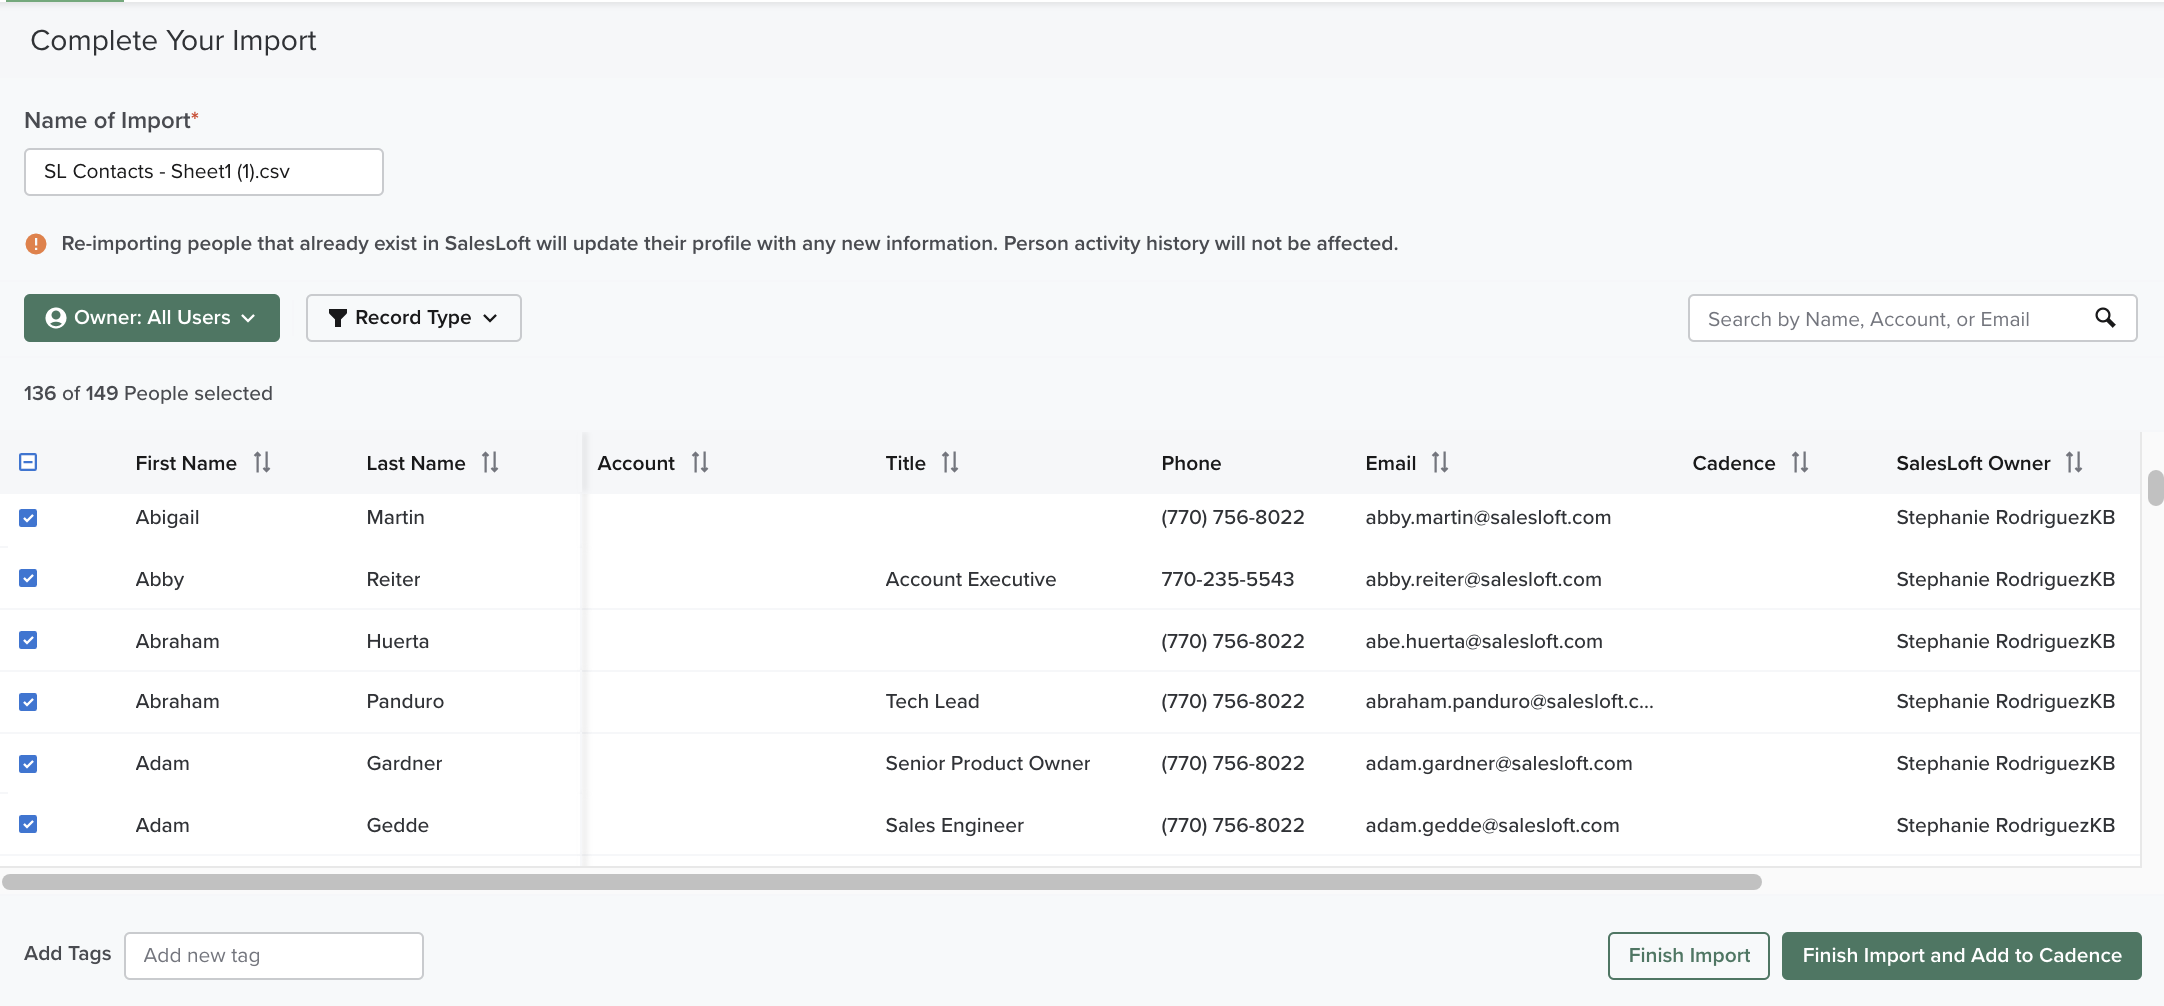
Task: Sort the table by Cadence column
Action: coord(1799,462)
